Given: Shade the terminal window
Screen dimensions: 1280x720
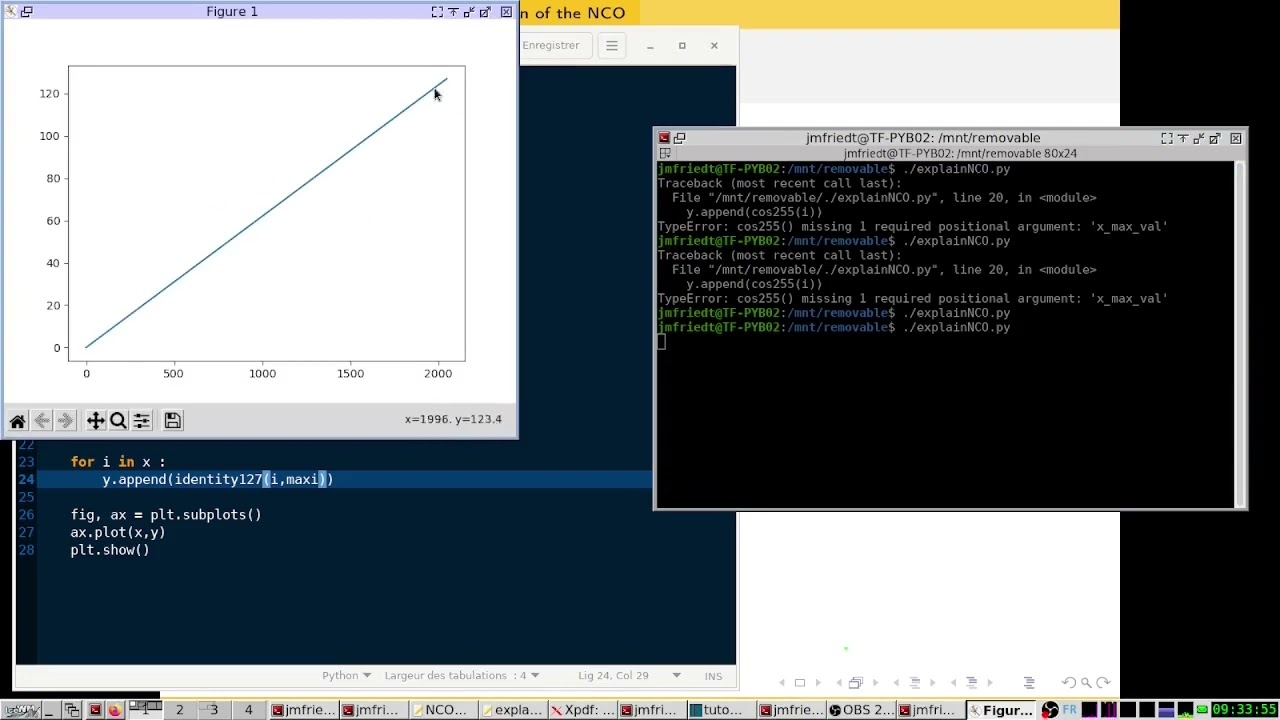Looking at the screenshot, I should [x=1182, y=138].
